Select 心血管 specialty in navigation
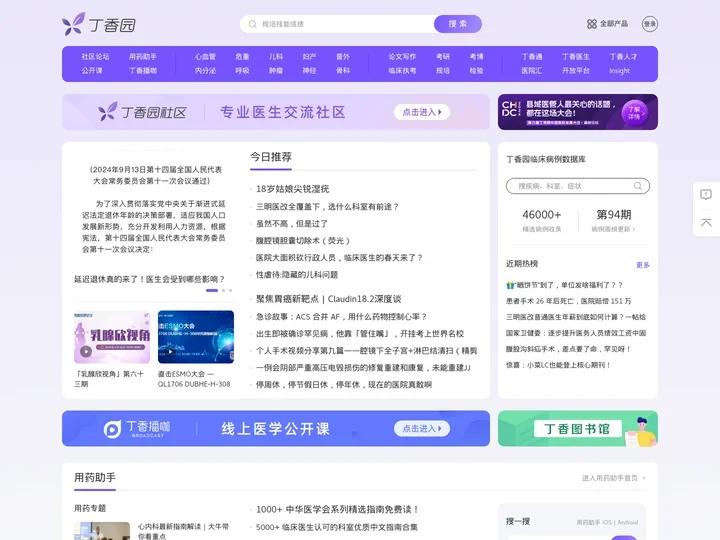The image size is (720, 540). pos(205,56)
